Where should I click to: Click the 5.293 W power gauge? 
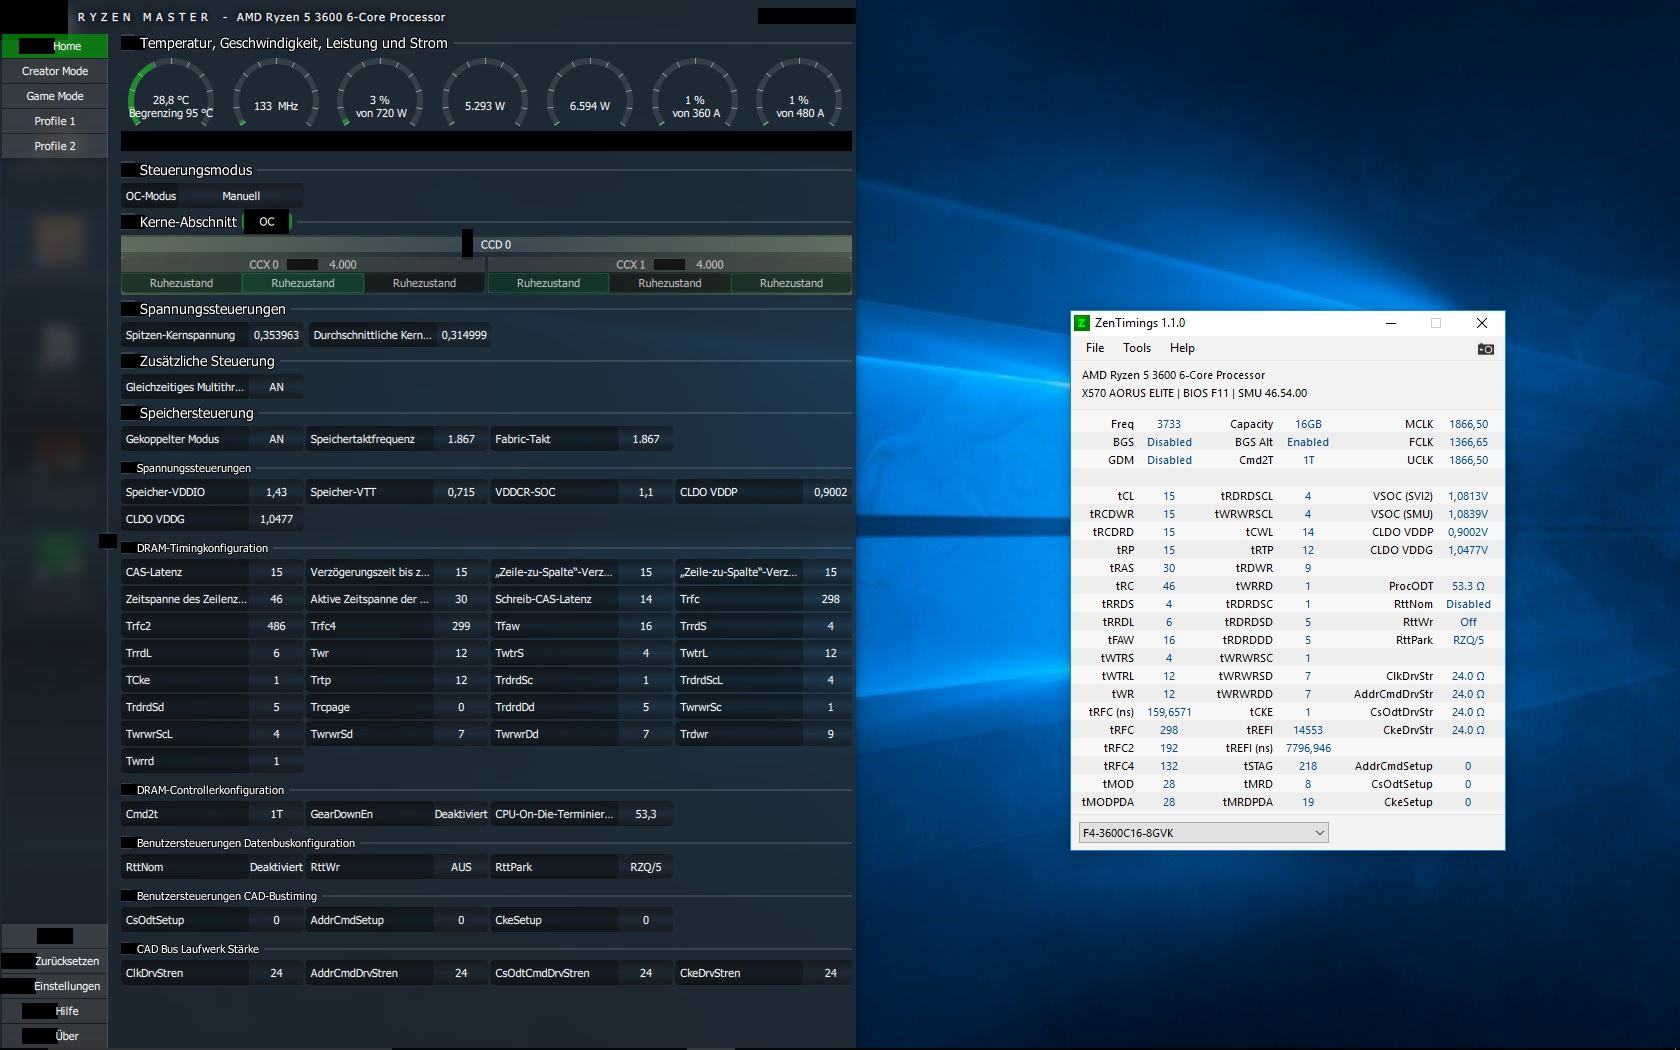click(485, 97)
